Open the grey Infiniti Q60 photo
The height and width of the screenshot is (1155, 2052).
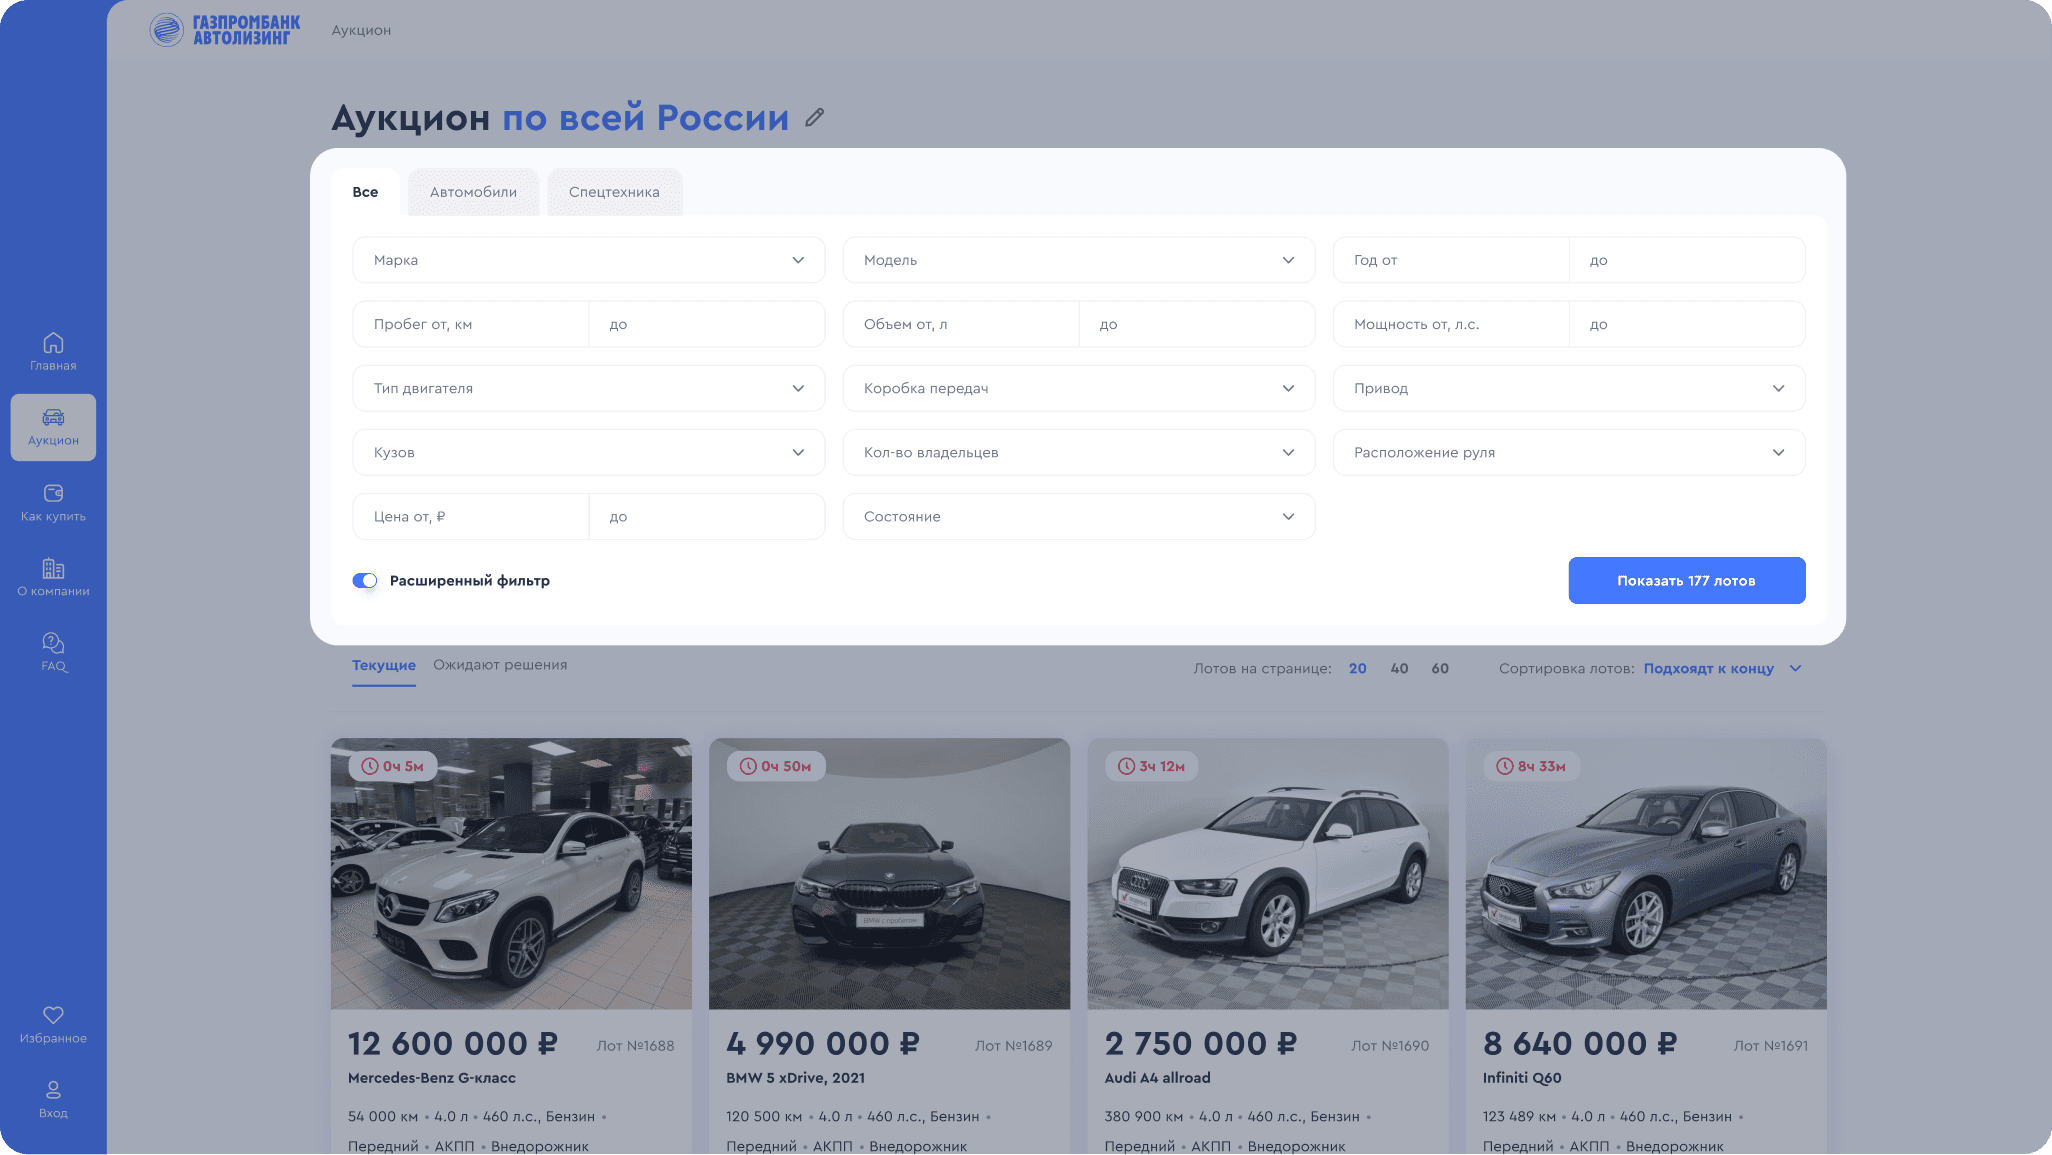(1646, 873)
